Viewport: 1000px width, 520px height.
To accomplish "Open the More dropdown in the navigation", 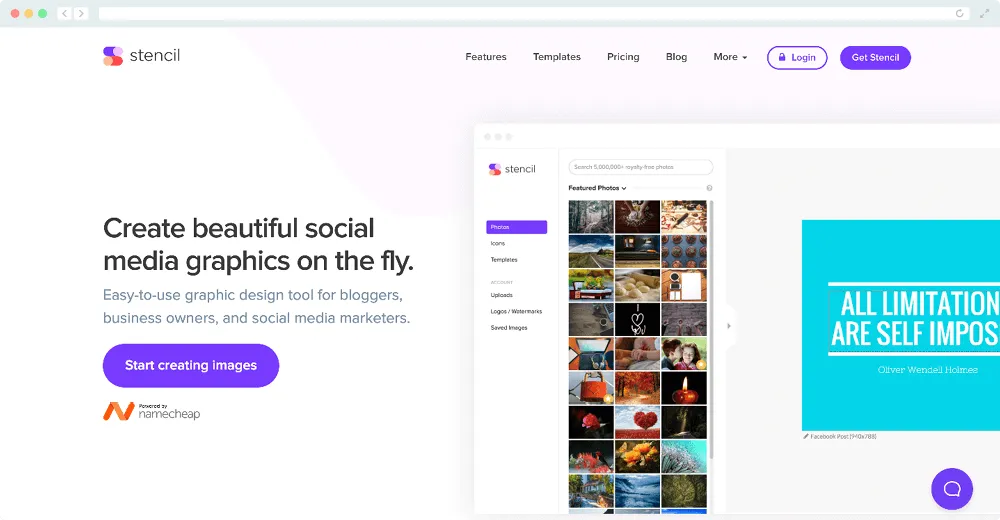I will click(x=730, y=57).
